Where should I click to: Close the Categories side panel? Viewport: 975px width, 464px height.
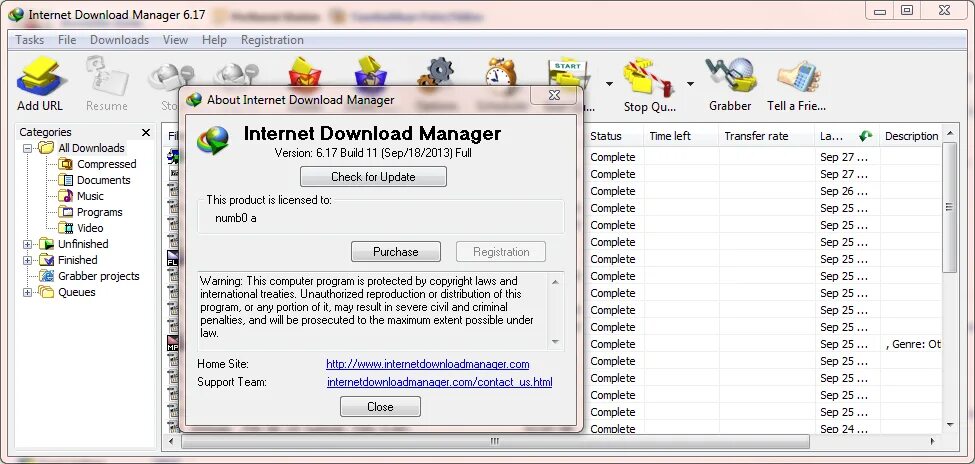(x=146, y=132)
